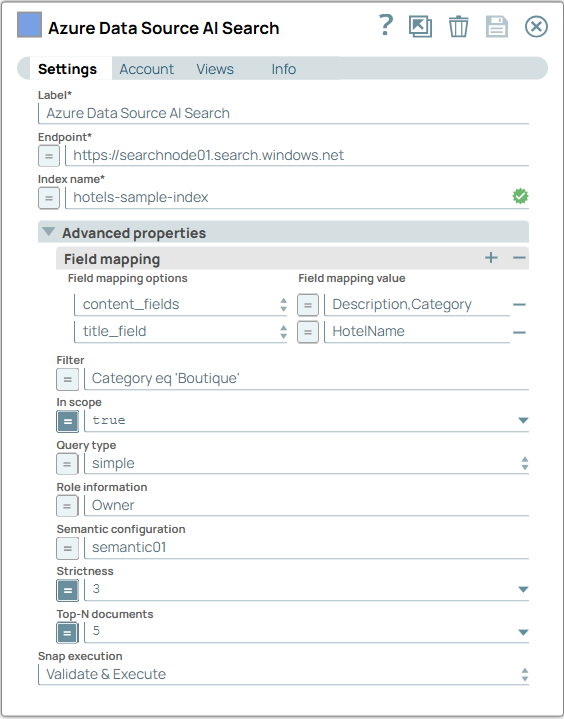The width and height of the screenshot is (564, 719).
Task: Open the In scope dropdown arrow
Action: pos(523,420)
